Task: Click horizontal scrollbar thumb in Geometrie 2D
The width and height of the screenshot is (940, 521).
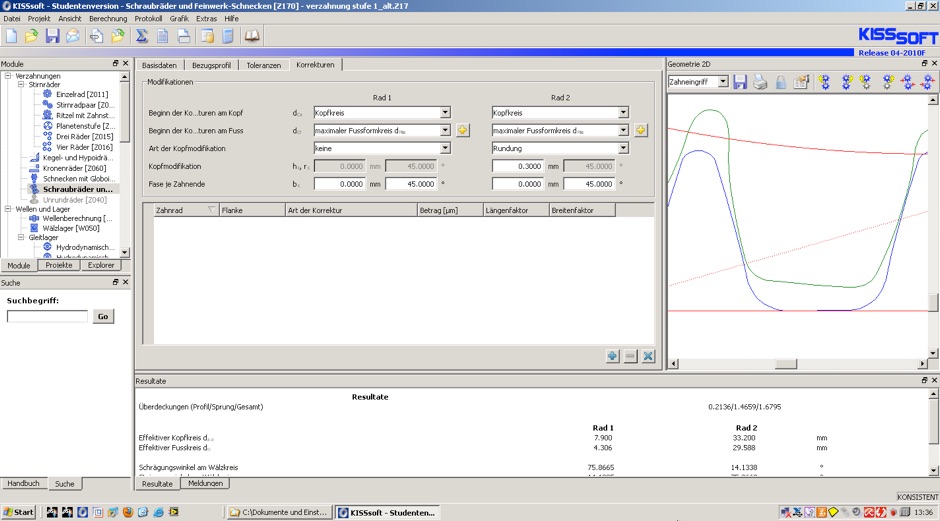Action: (785, 364)
